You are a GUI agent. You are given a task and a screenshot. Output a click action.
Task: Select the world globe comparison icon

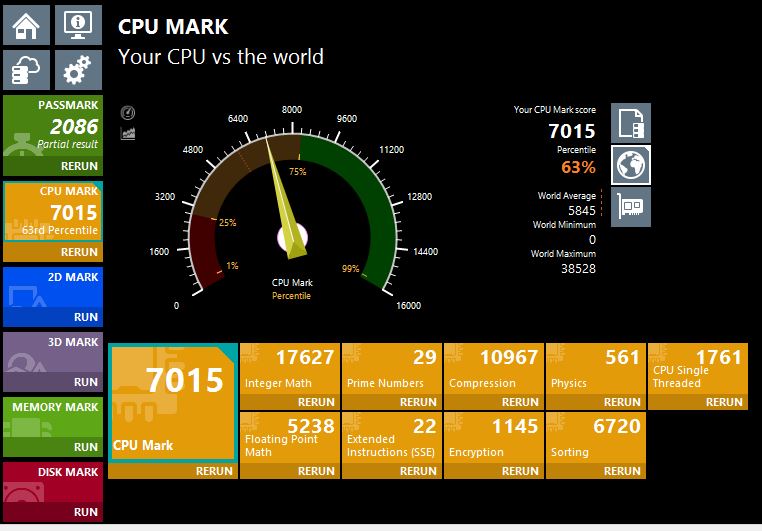[x=631, y=165]
